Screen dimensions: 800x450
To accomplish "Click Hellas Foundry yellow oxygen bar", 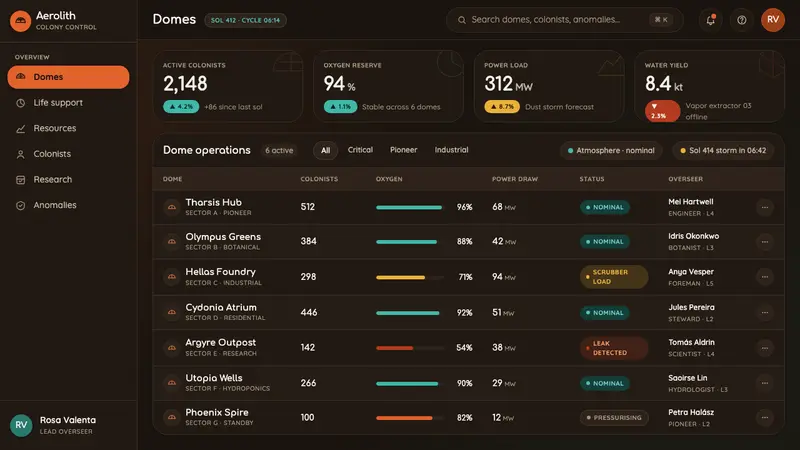I will point(410,277).
